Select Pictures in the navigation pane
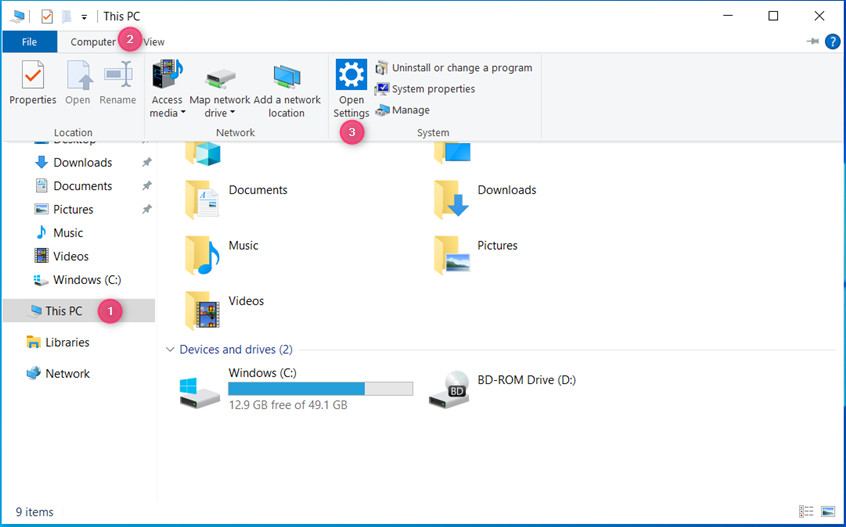The width and height of the screenshot is (846, 527). pyautogui.click(x=73, y=209)
